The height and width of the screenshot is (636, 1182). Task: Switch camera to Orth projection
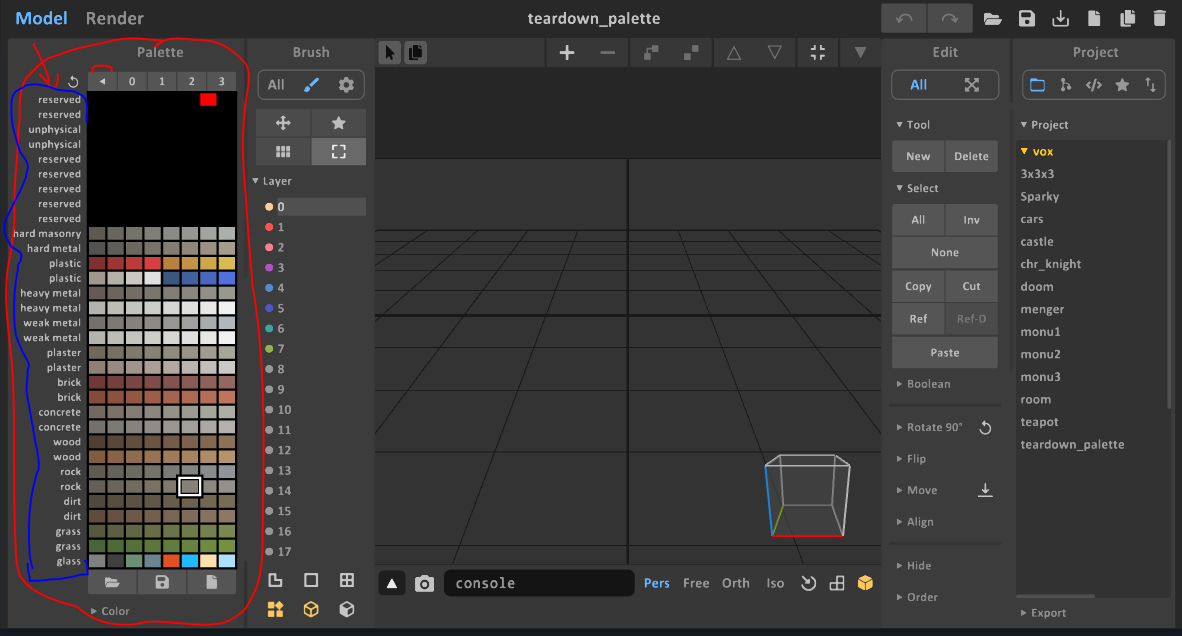[735, 583]
